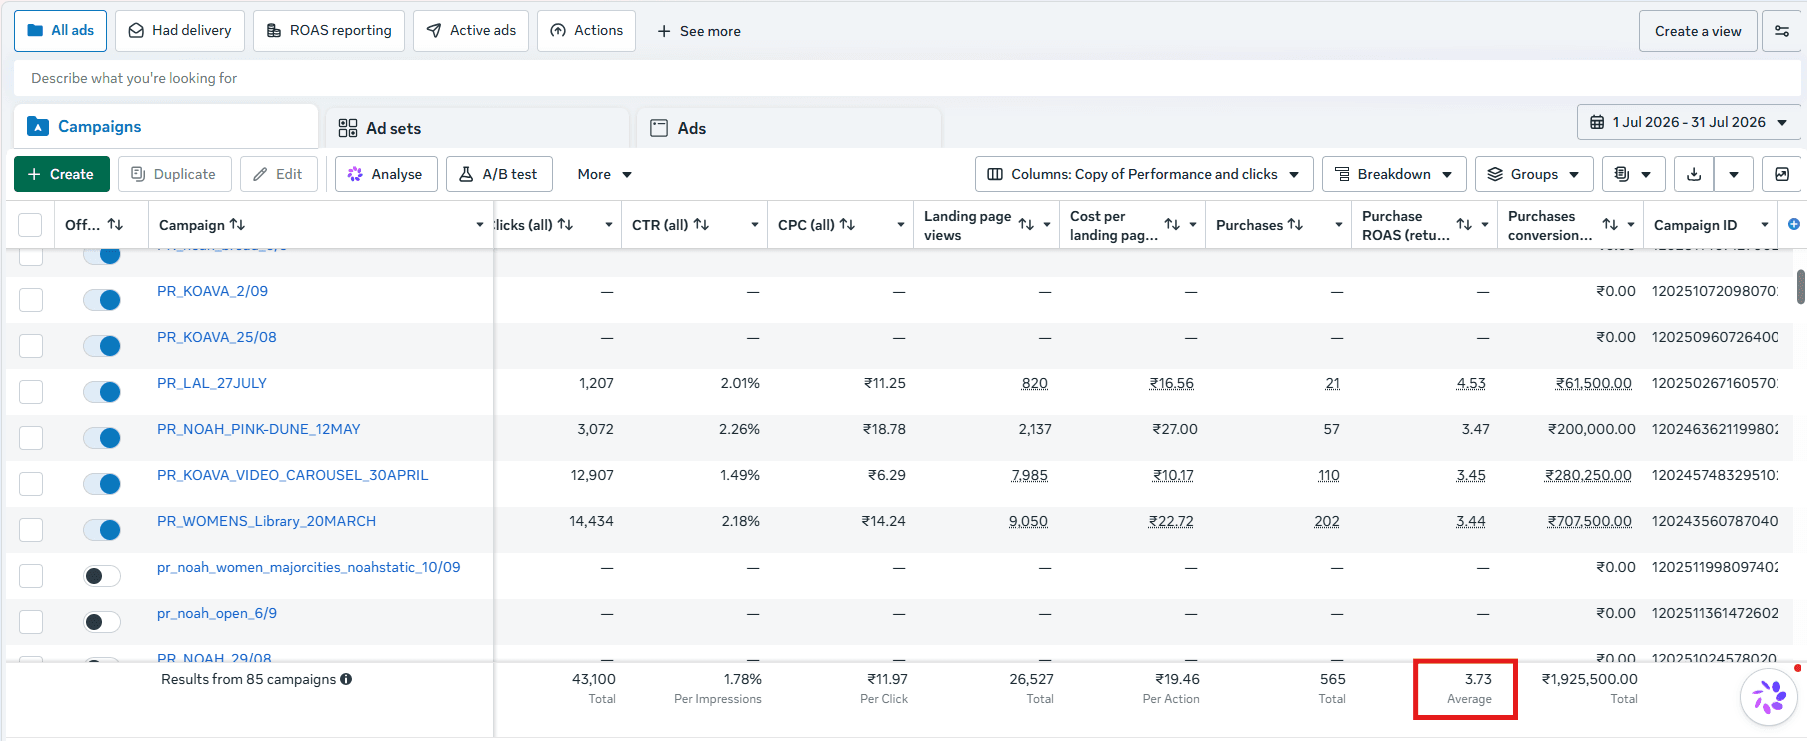Viewport: 1807px width, 741px height.
Task: Click the add column plus icon
Action: point(1794,224)
